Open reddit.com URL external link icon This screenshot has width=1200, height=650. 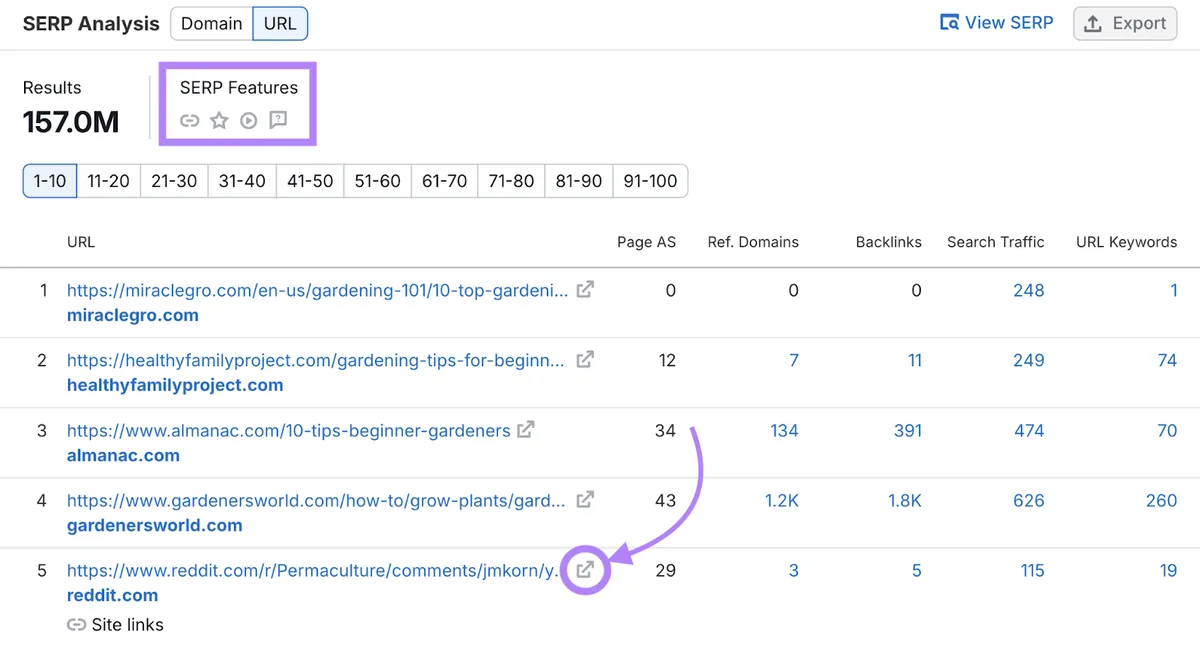[x=586, y=570]
